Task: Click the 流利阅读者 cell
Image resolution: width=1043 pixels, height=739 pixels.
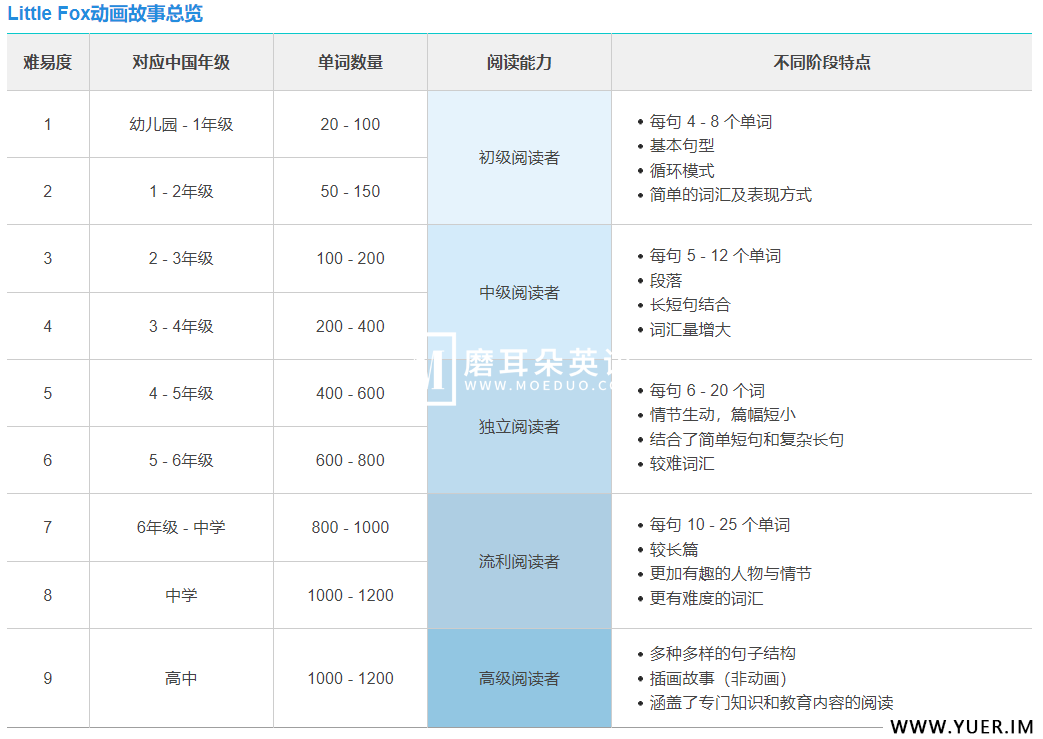Action: pos(519,561)
